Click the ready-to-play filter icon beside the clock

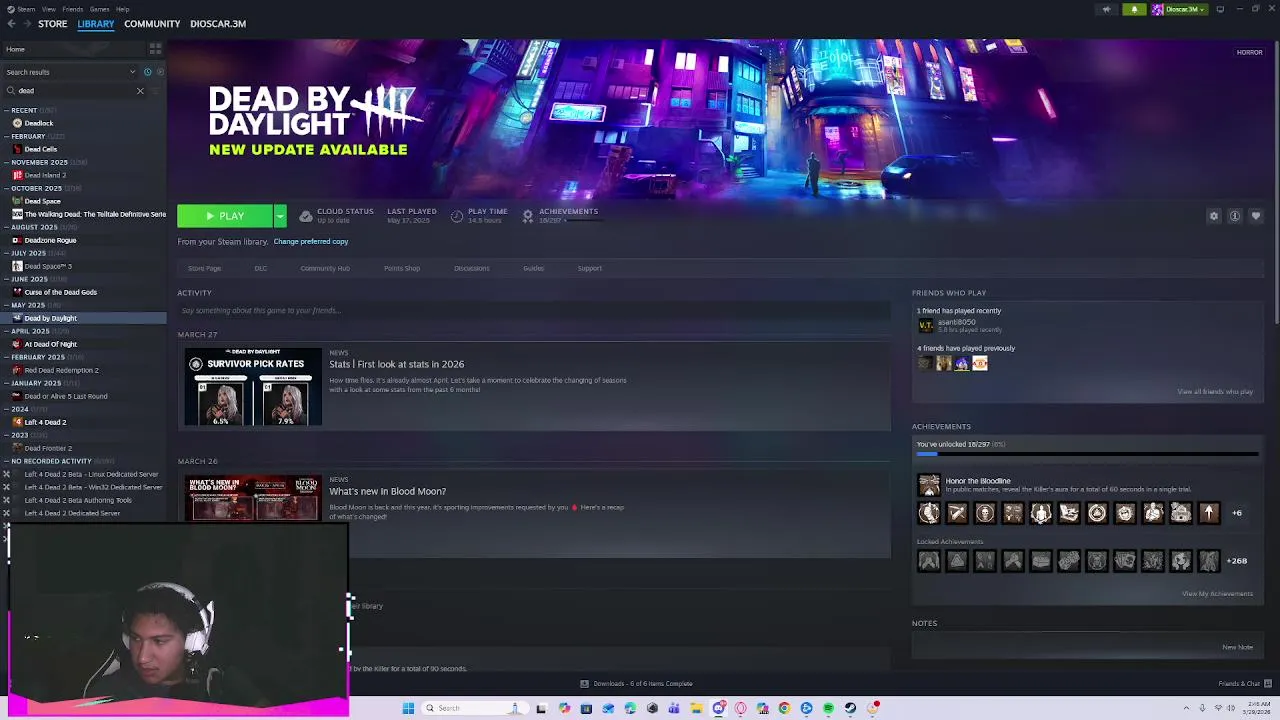[x=159, y=72]
